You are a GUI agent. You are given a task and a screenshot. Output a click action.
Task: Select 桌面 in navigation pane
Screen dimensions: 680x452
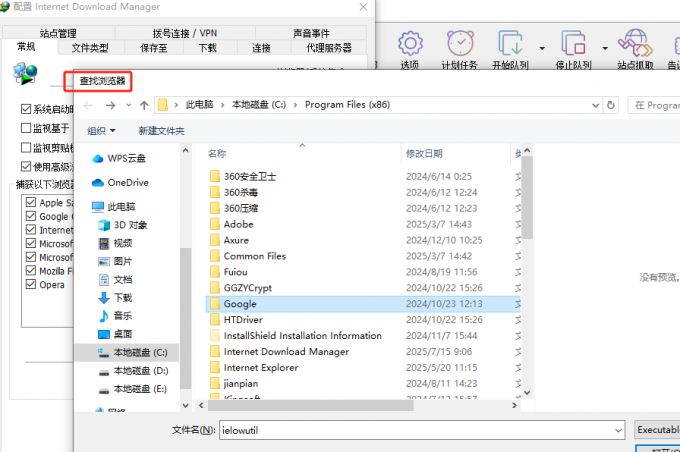tap(115, 334)
